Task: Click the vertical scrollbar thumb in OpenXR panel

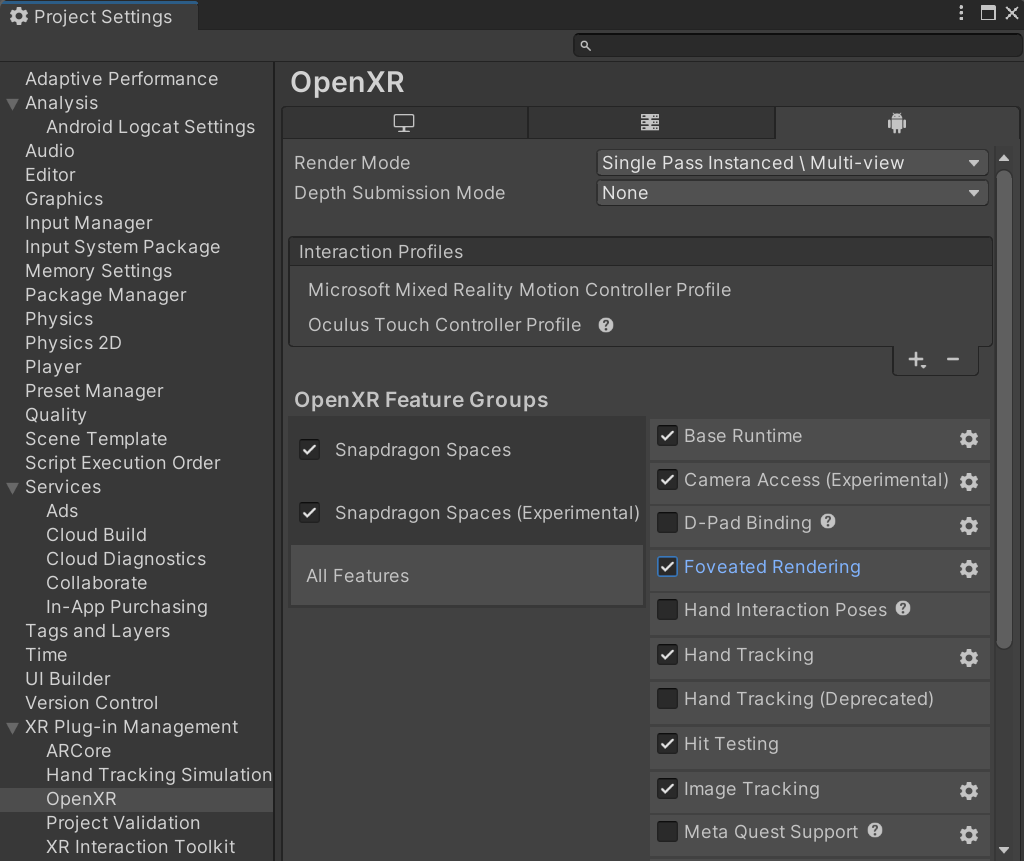Action: click(1004, 409)
